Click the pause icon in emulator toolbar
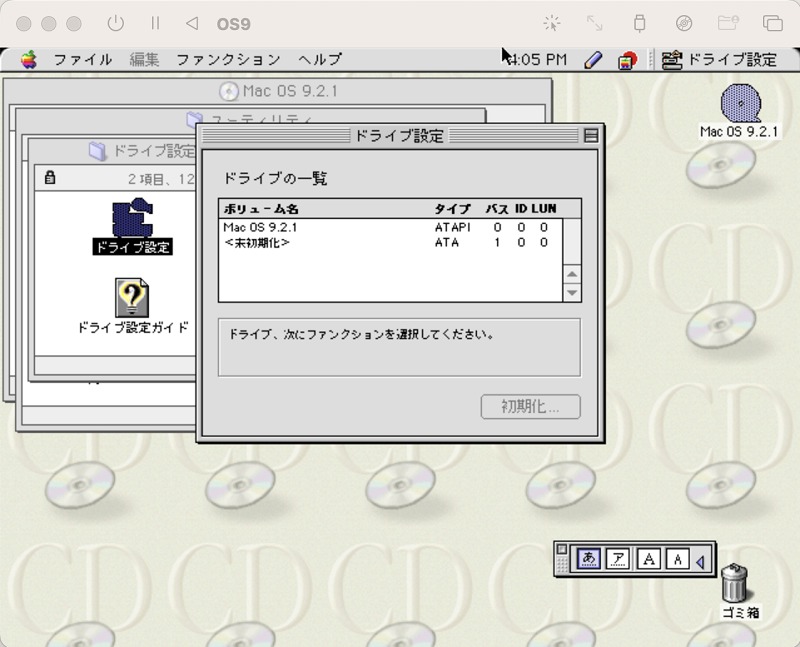The height and width of the screenshot is (647, 800). click(x=155, y=23)
